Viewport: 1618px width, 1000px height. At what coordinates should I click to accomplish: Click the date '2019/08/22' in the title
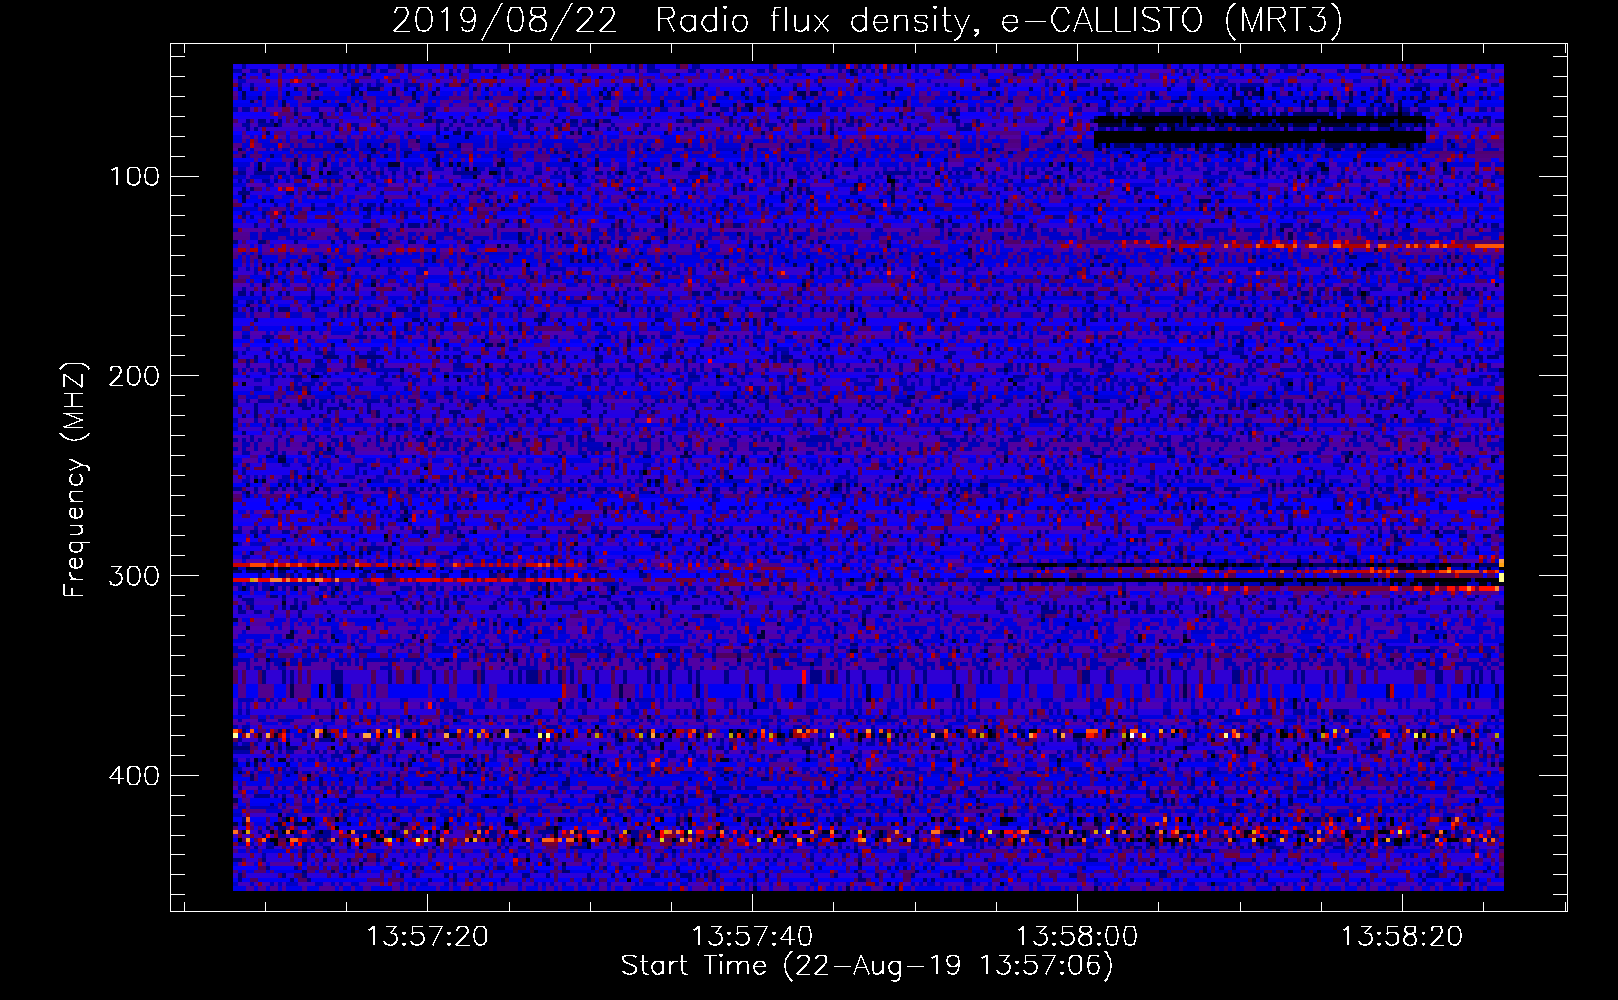[504, 20]
